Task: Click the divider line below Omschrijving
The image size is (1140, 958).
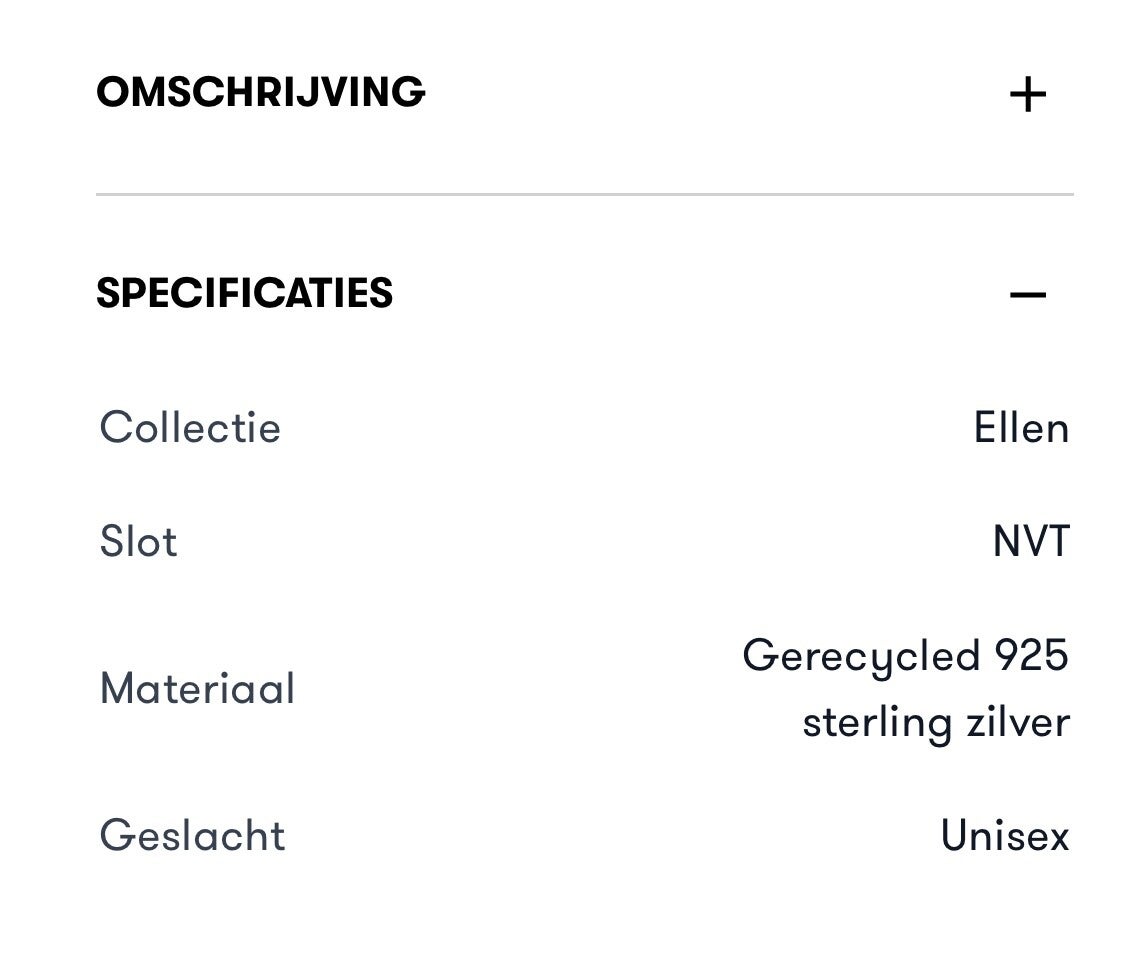Action: tap(585, 194)
